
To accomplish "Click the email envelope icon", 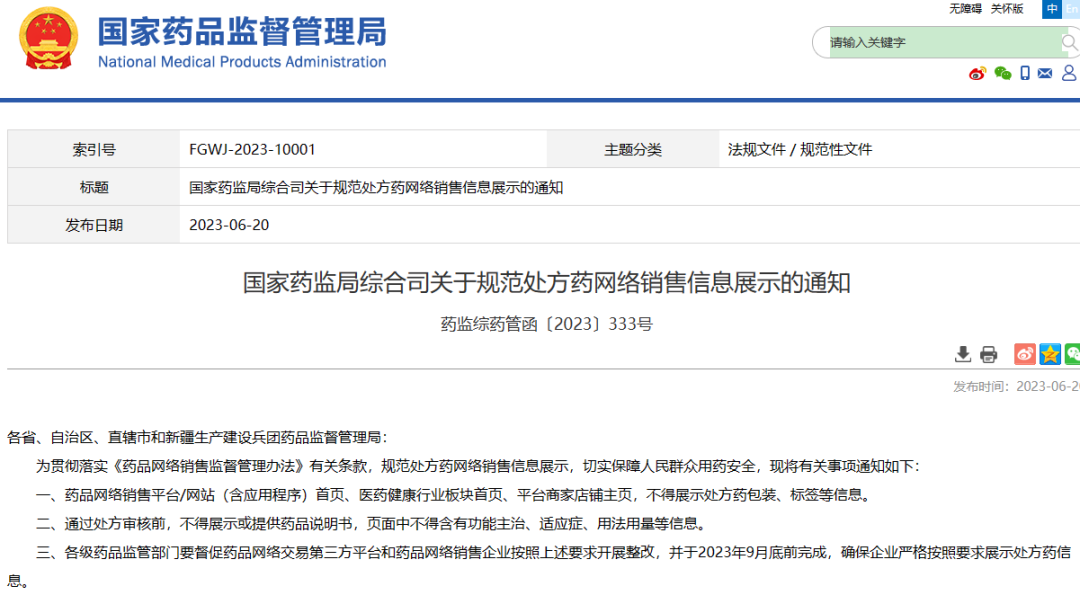I will (x=1045, y=73).
